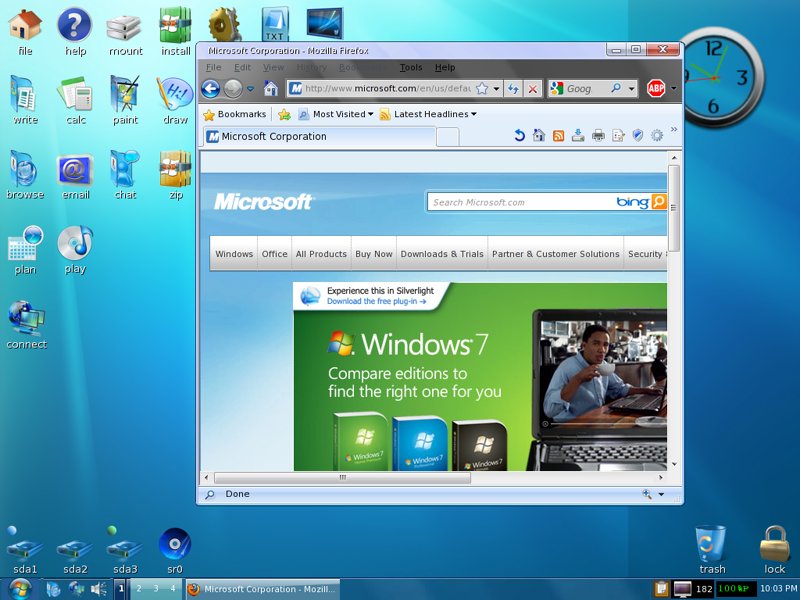The width and height of the screenshot is (800, 600).
Task: Click the Bing search magnifier button
Action: coord(659,202)
